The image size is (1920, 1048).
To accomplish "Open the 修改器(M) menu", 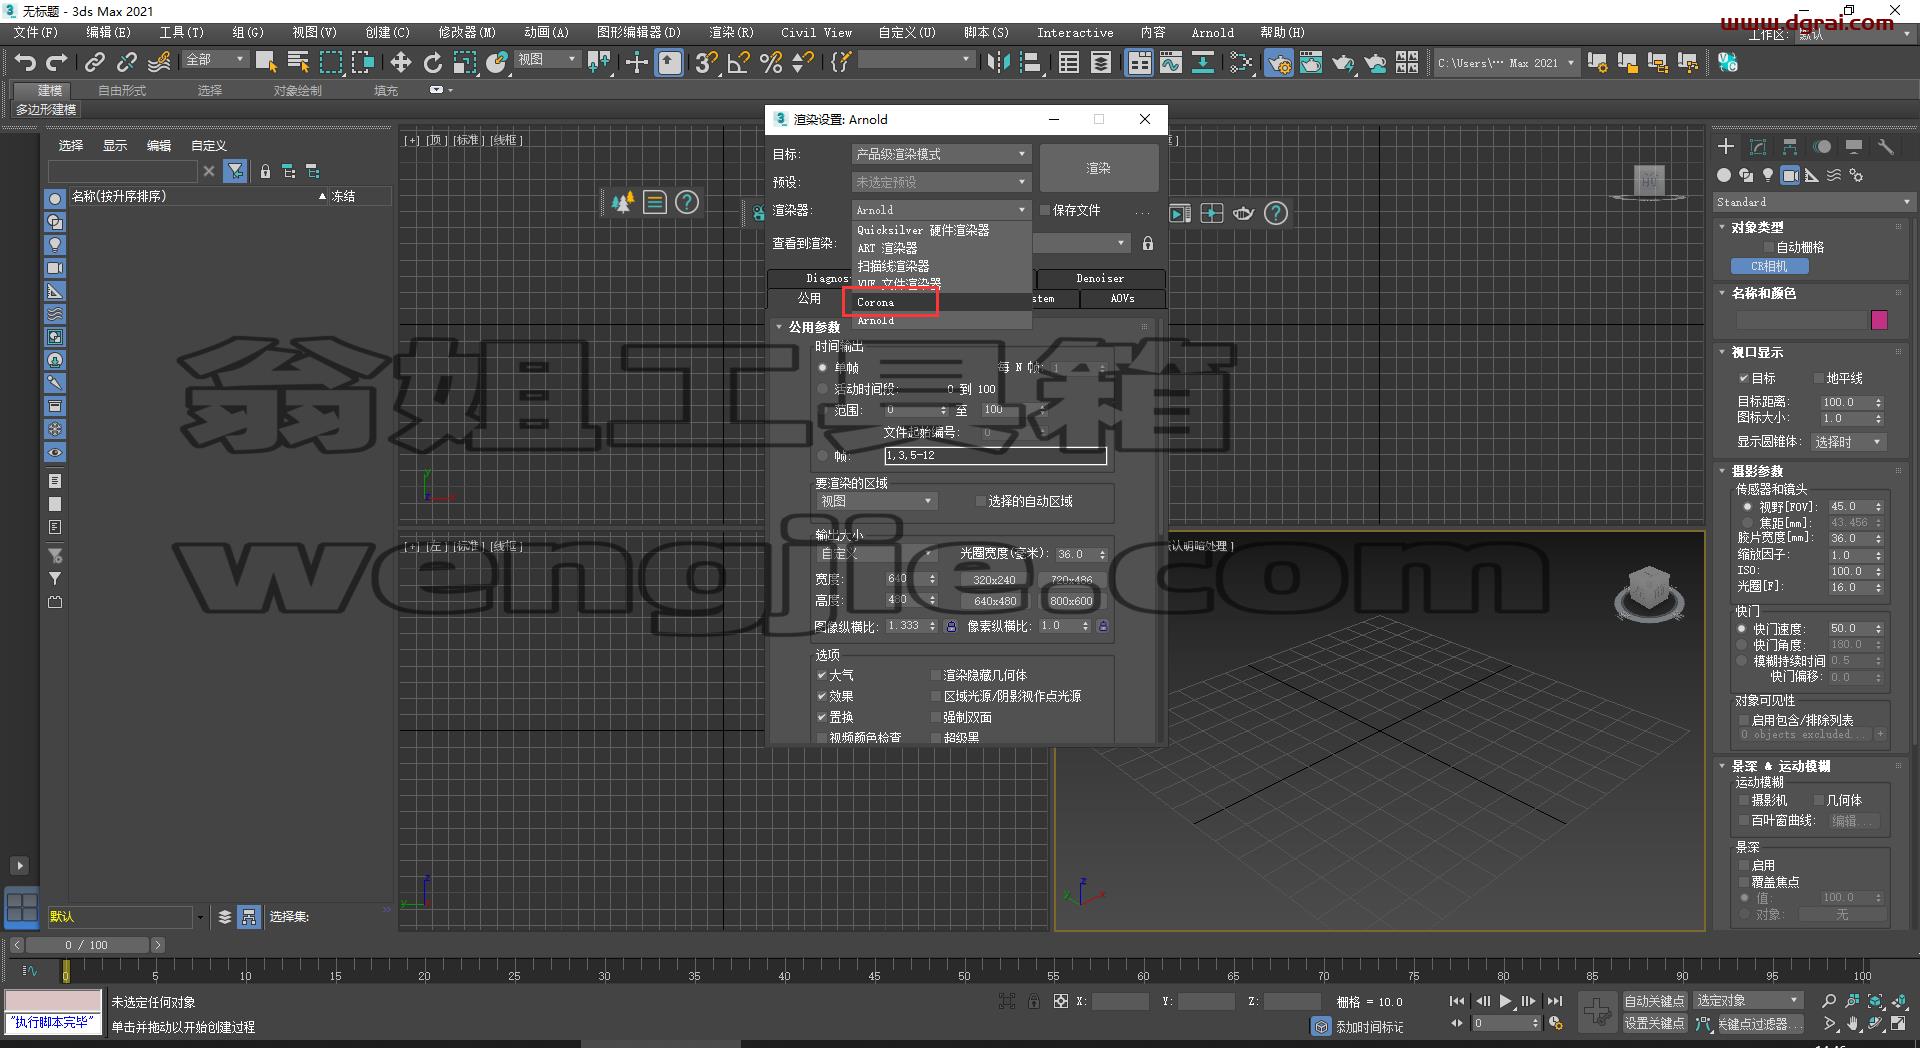I will (466, 32).
